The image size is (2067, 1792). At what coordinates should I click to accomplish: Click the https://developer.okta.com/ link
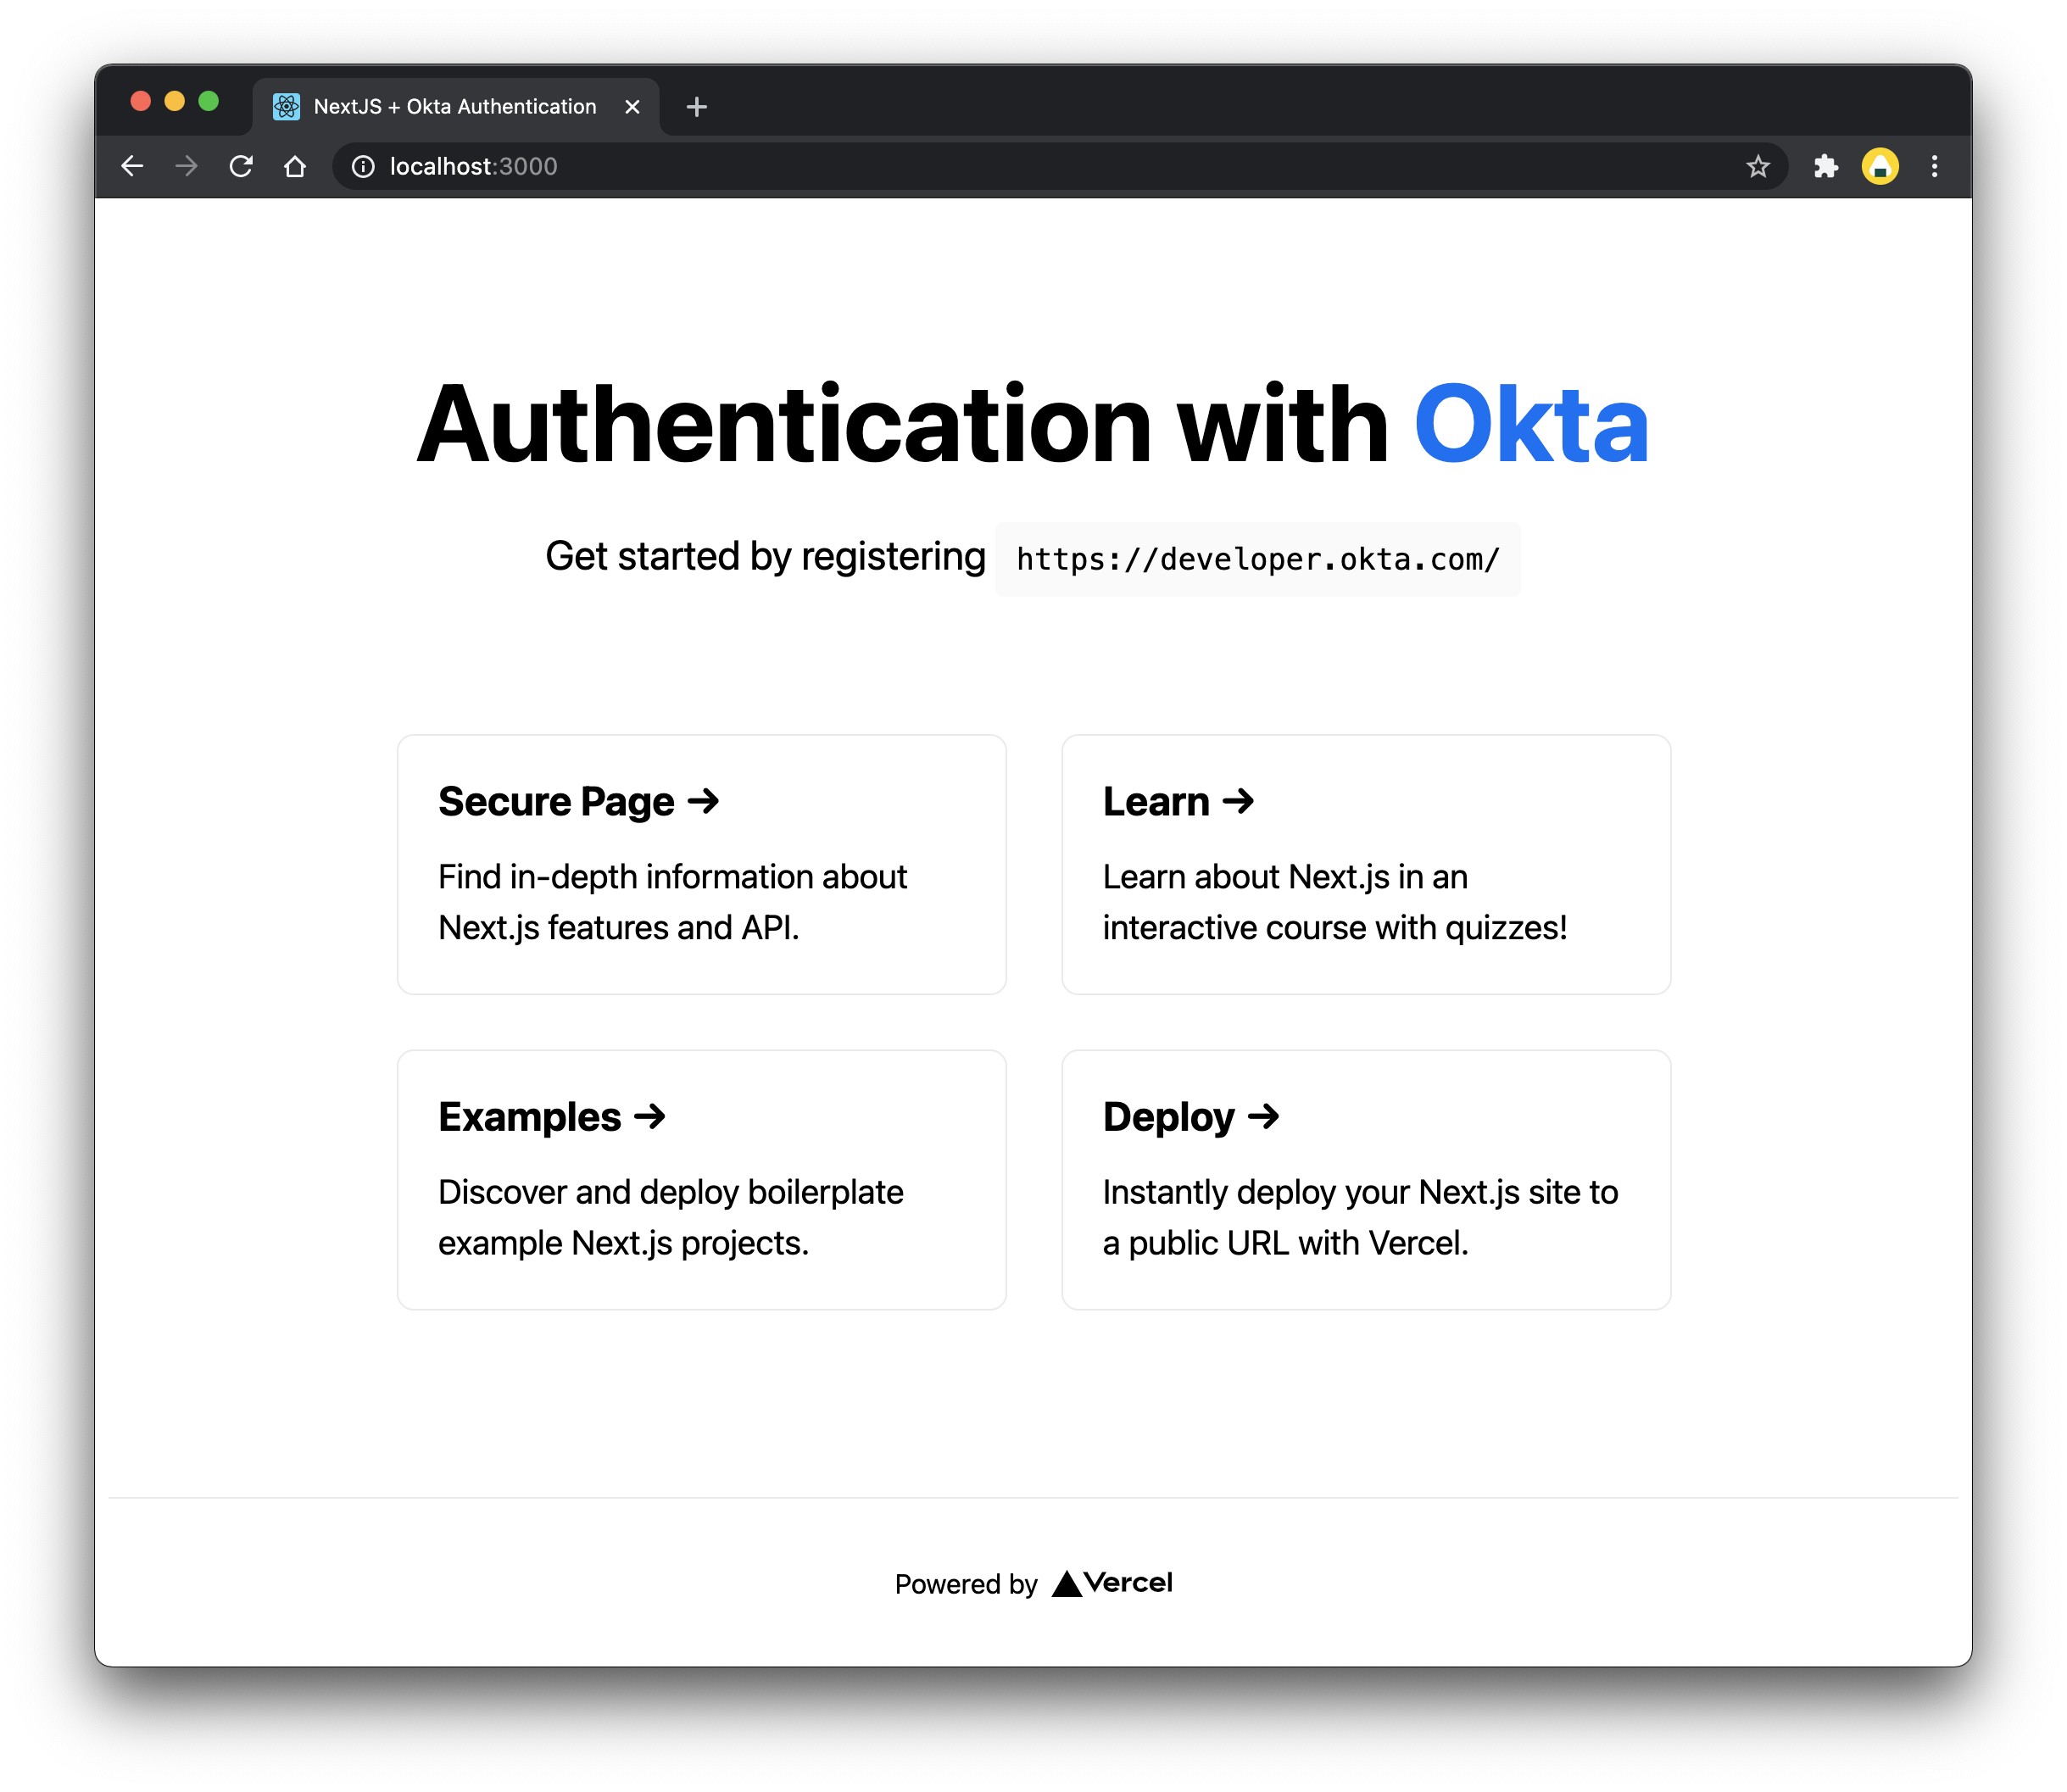point(1256,559)
